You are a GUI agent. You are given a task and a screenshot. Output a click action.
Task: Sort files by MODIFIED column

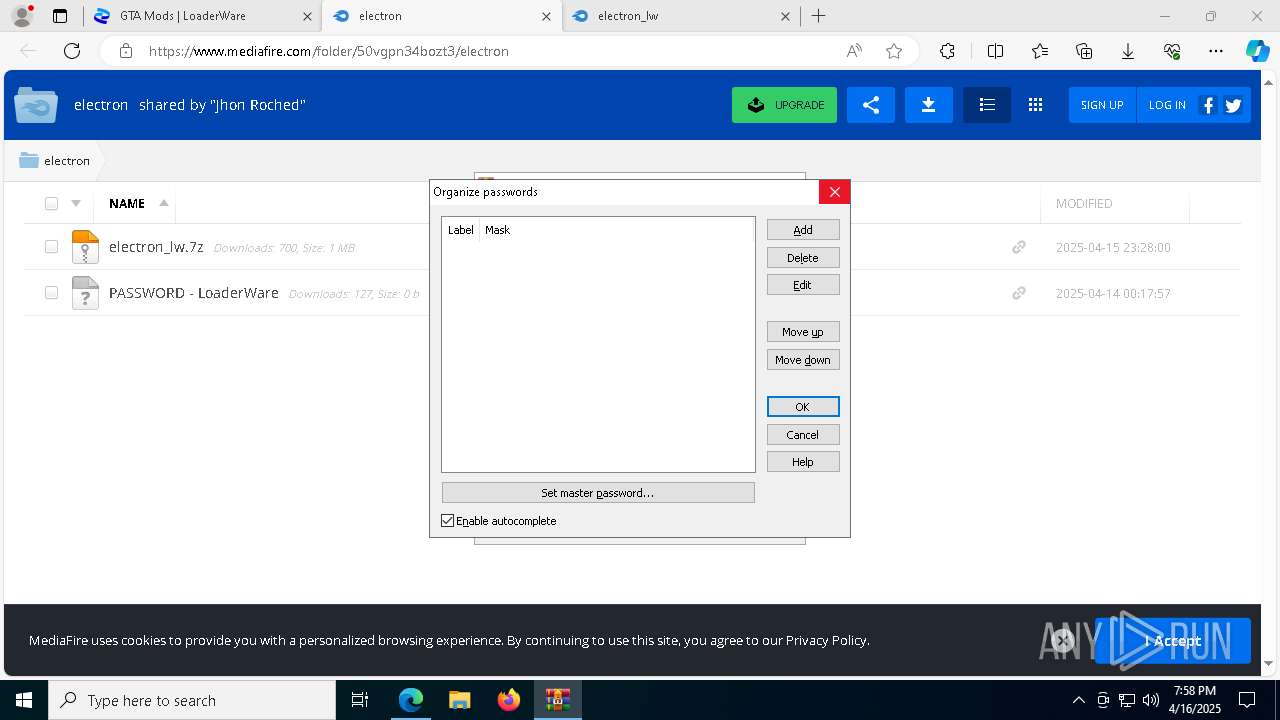tap(1084, 203)
